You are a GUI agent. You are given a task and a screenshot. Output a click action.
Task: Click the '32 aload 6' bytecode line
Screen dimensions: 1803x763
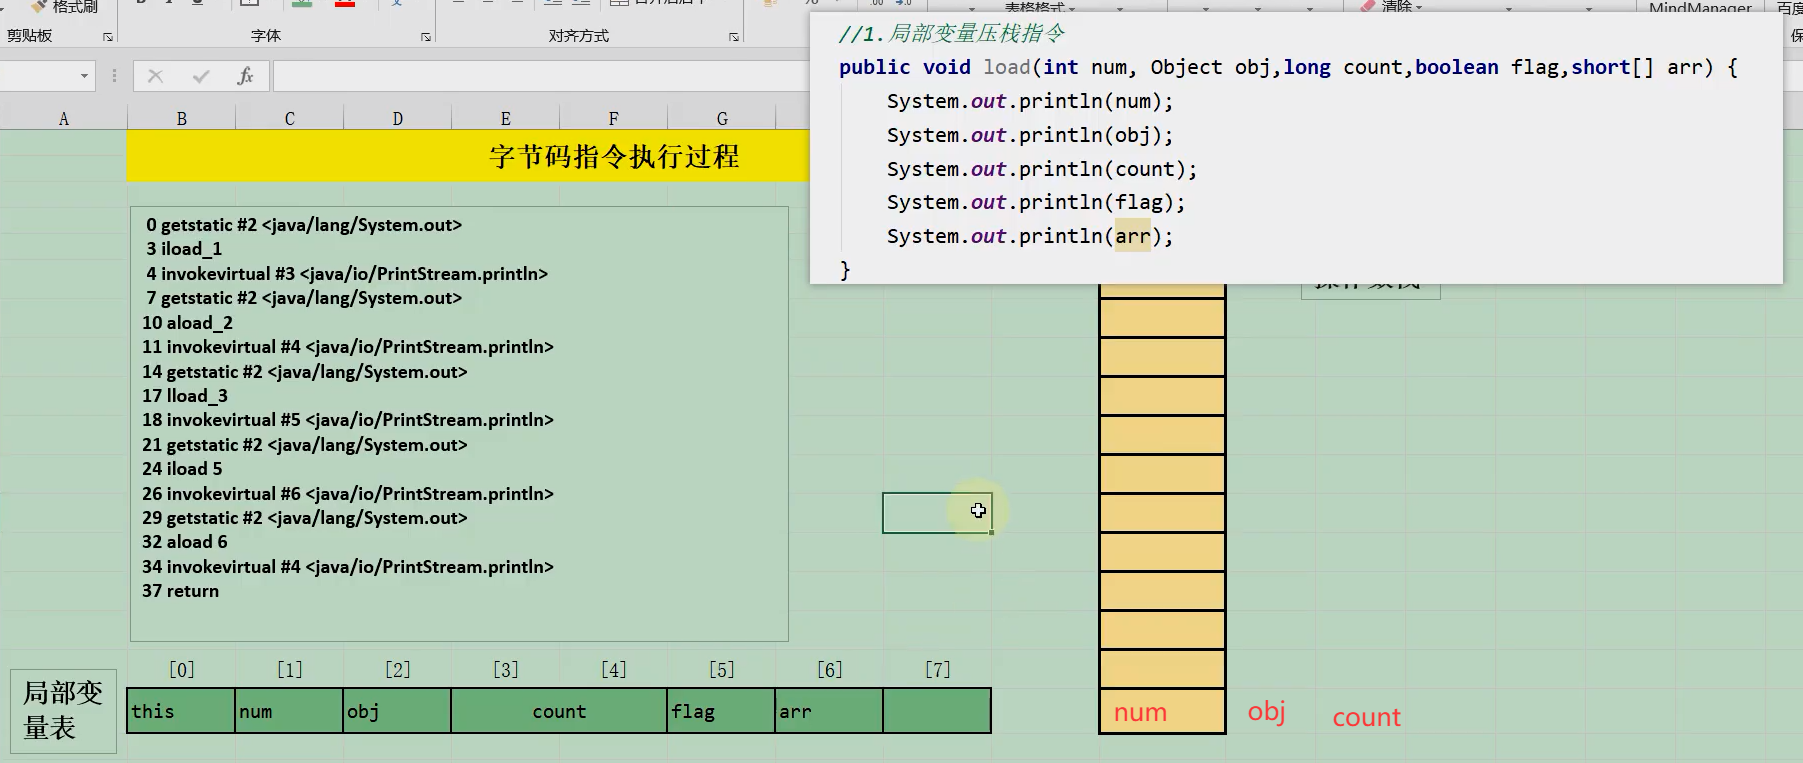point(185,542)
